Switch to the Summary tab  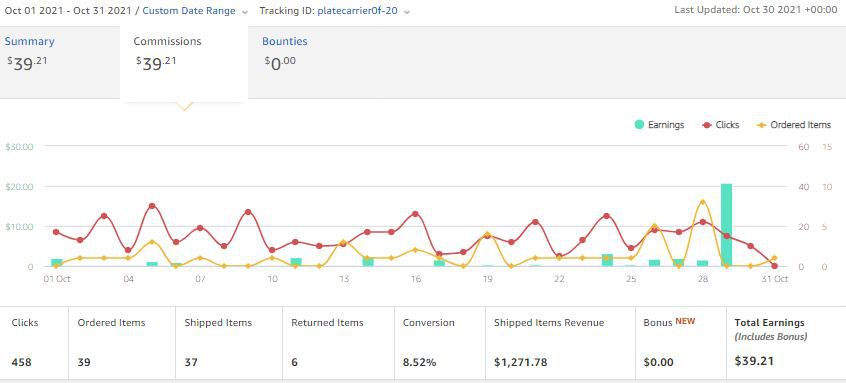(x=30, y=41)
